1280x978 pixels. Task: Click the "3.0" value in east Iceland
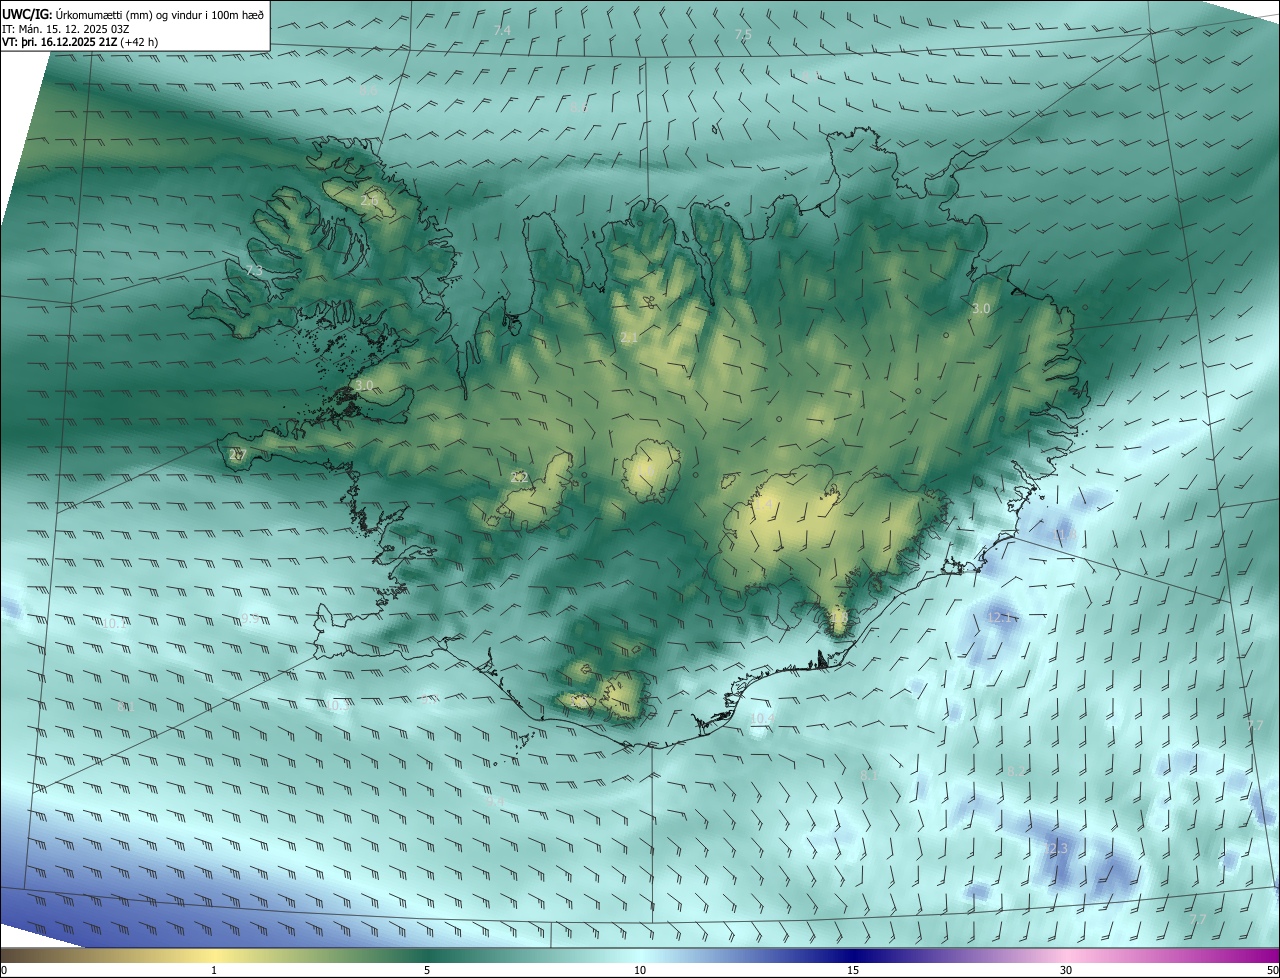point(980,309)
